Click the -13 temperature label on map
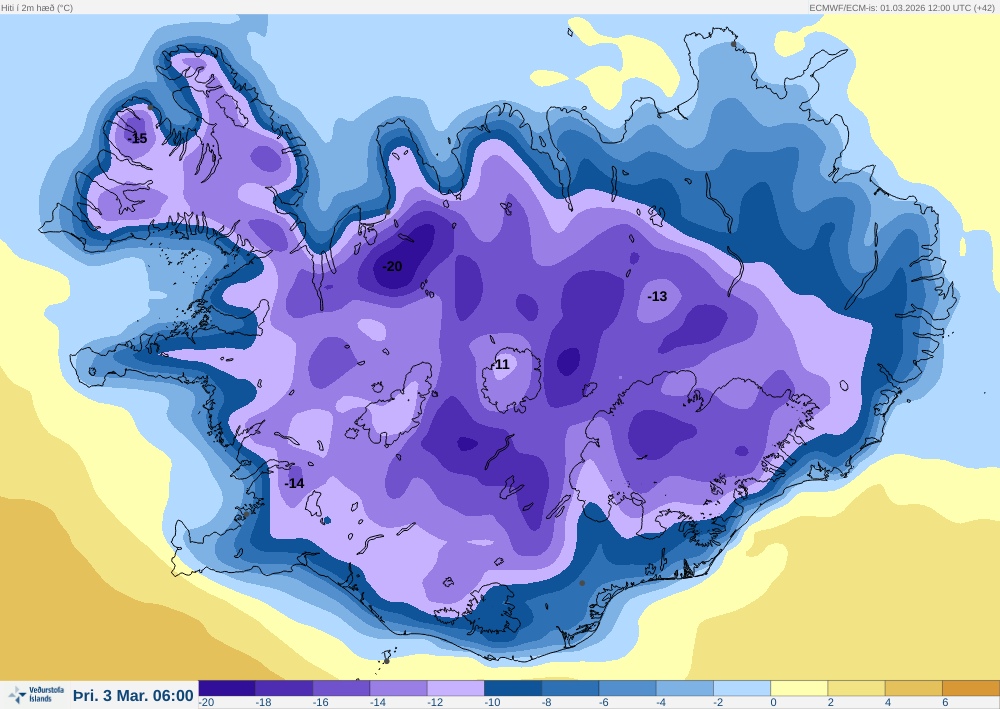This screenshot has width=1000, height=709. 657,296
